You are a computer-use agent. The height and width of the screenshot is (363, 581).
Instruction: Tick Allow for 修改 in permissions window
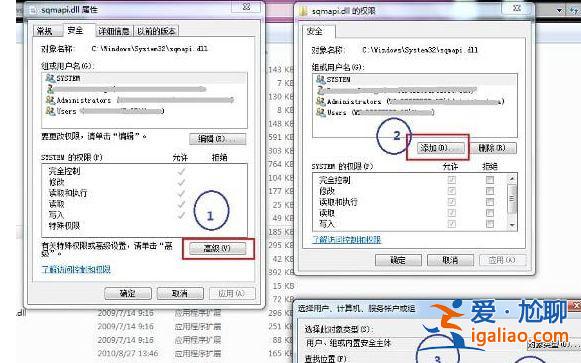pyautogui.click(x=451, y=191)
